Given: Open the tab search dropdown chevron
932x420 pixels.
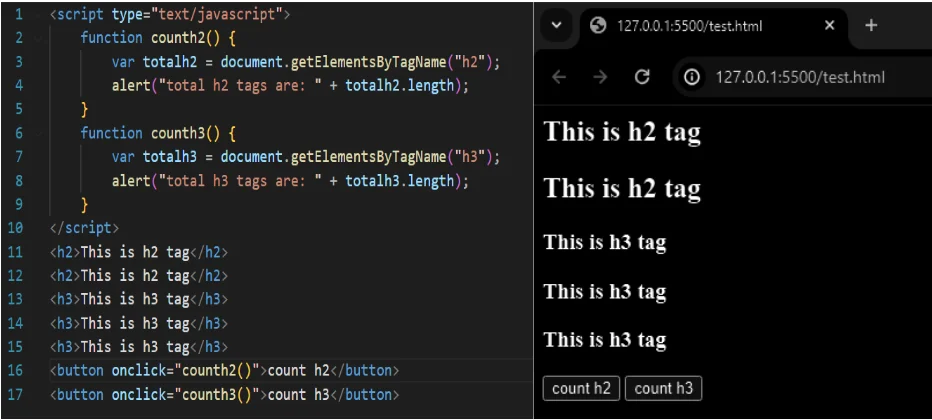Looking at the screenshot, I should [x=557, y=26].
